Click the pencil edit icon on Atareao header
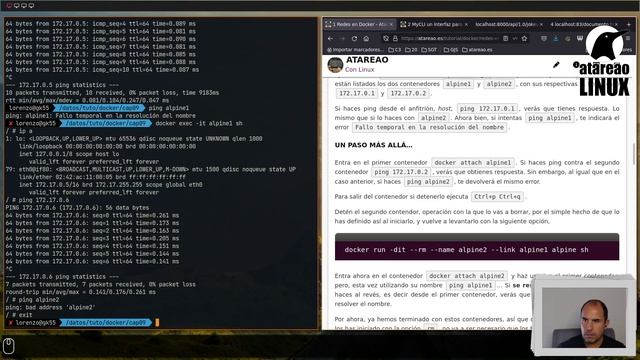 point(556,64)
